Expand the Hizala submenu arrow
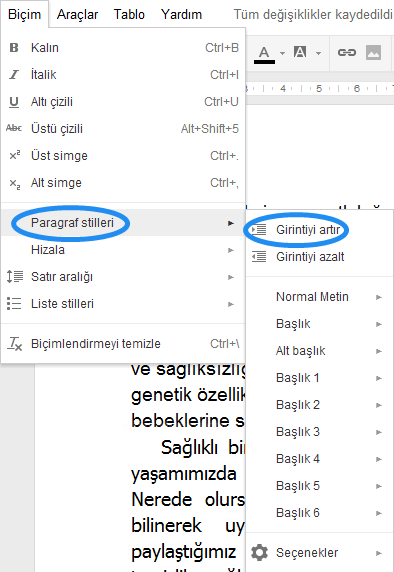The width and height of the screenshot is (394, 572). 231,250
